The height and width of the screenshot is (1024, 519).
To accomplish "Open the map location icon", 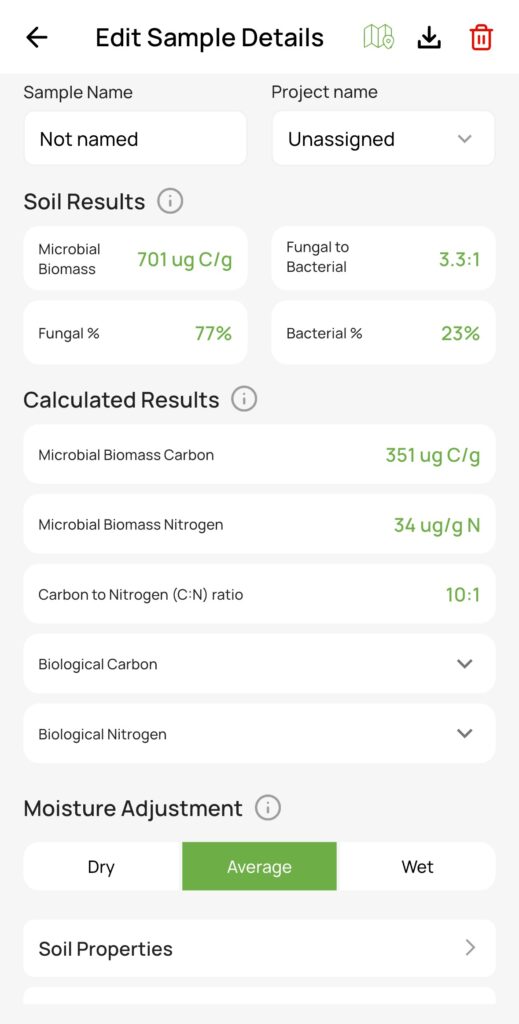I will pos(378,37).
